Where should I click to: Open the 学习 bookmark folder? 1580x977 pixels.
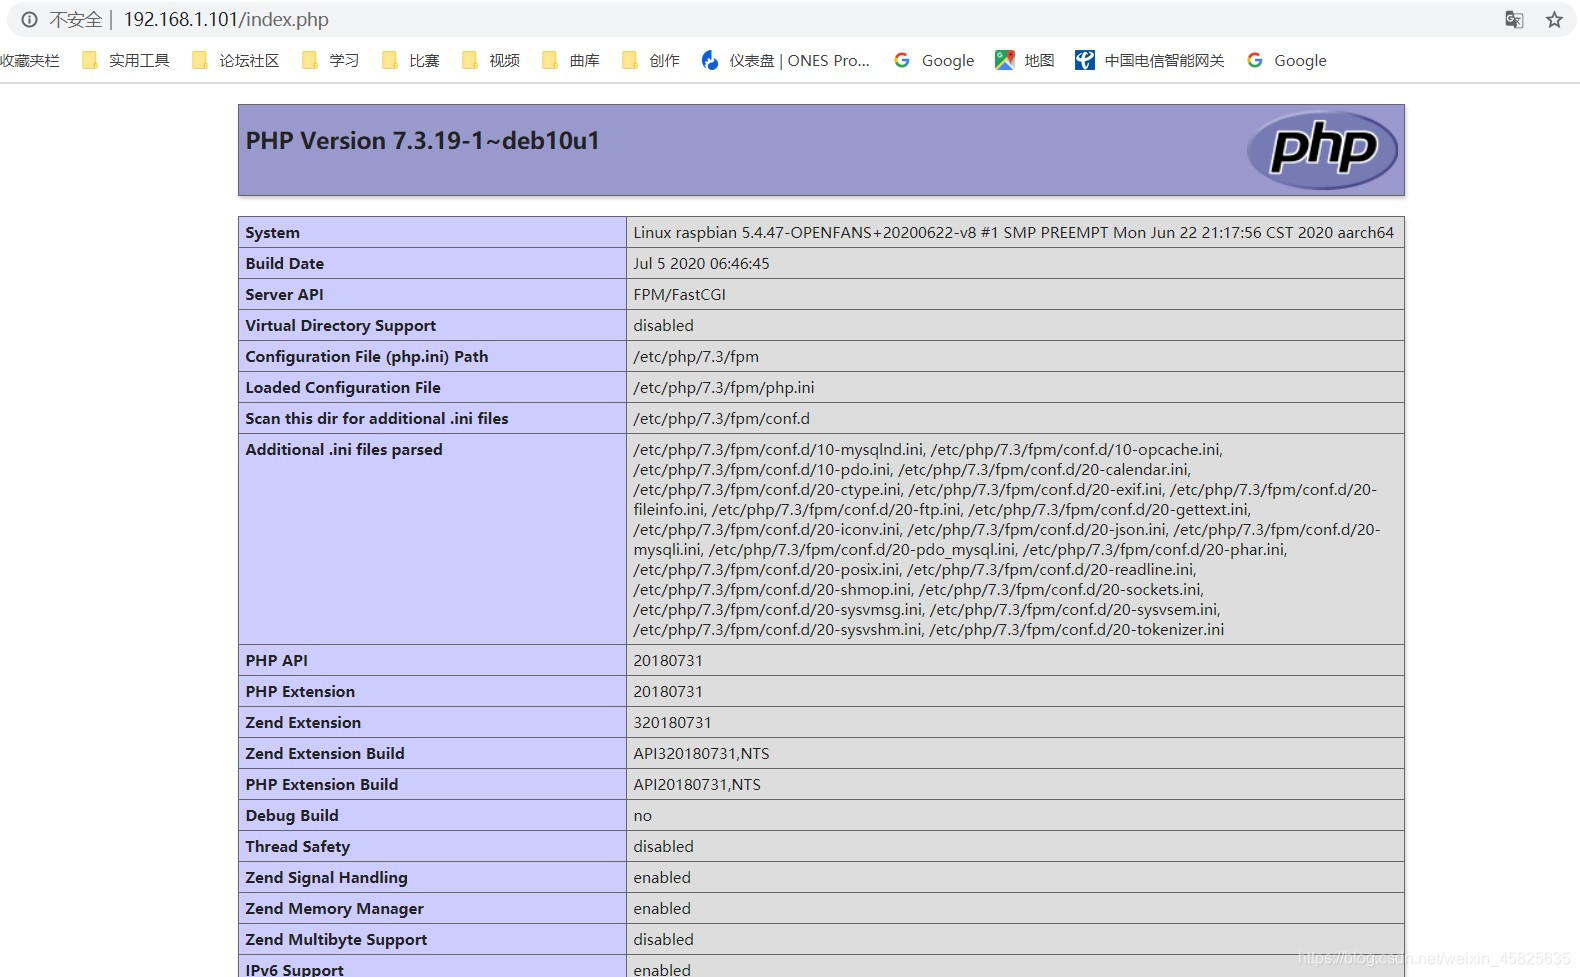click(x=331, y=60)
